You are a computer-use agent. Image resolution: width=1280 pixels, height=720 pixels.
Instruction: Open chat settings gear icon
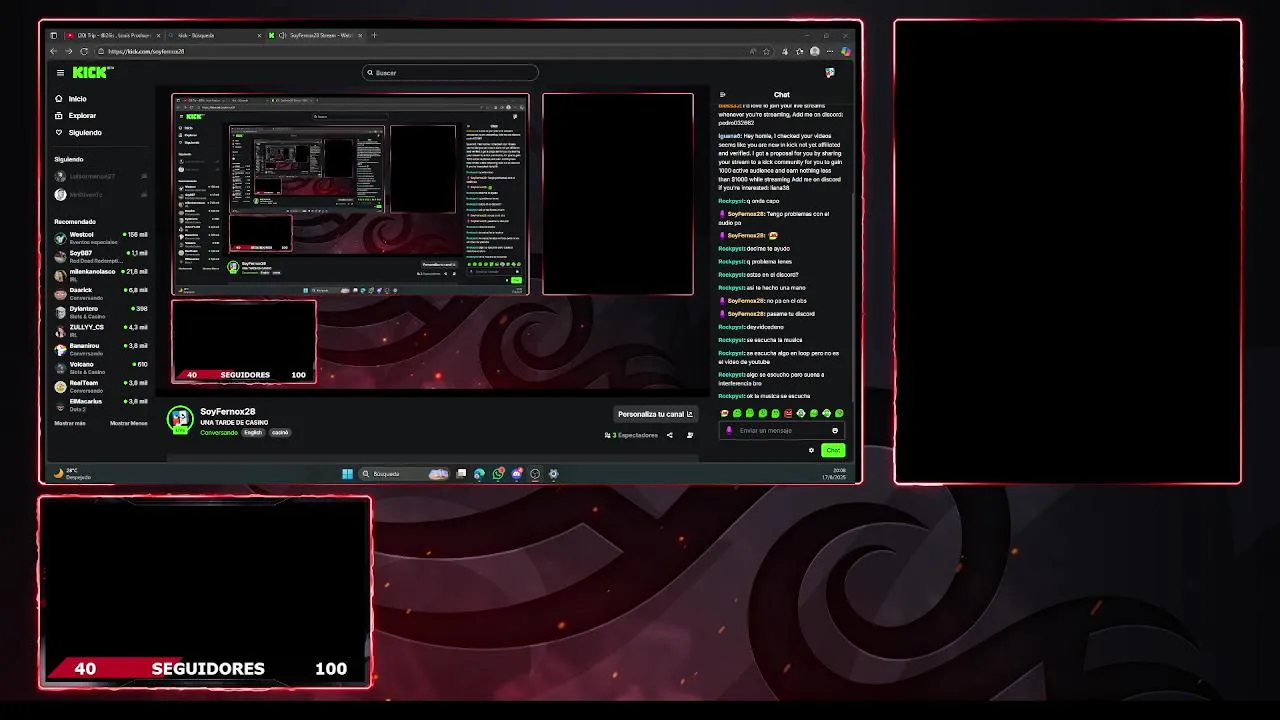pyautogui.click(x=811, y=451)
